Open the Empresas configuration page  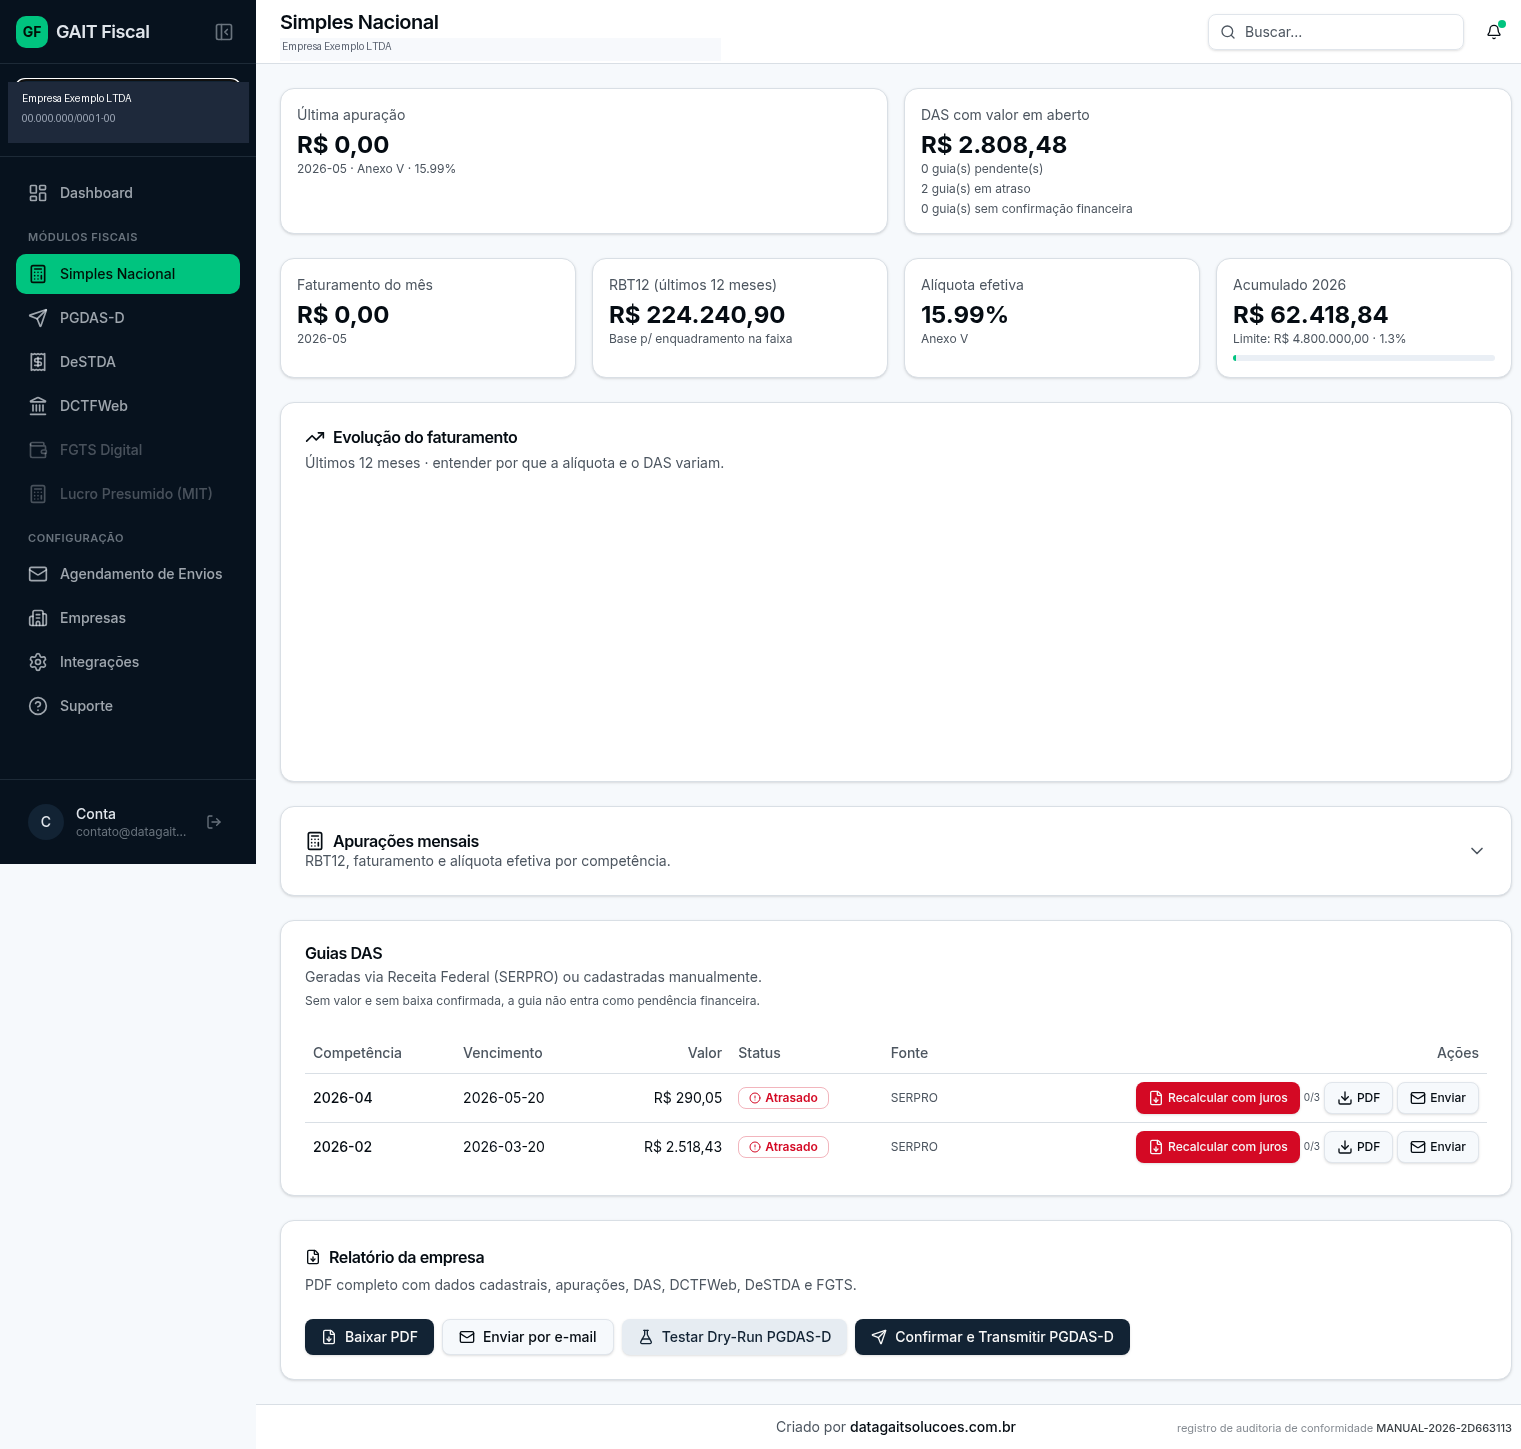tap(128, 618)
